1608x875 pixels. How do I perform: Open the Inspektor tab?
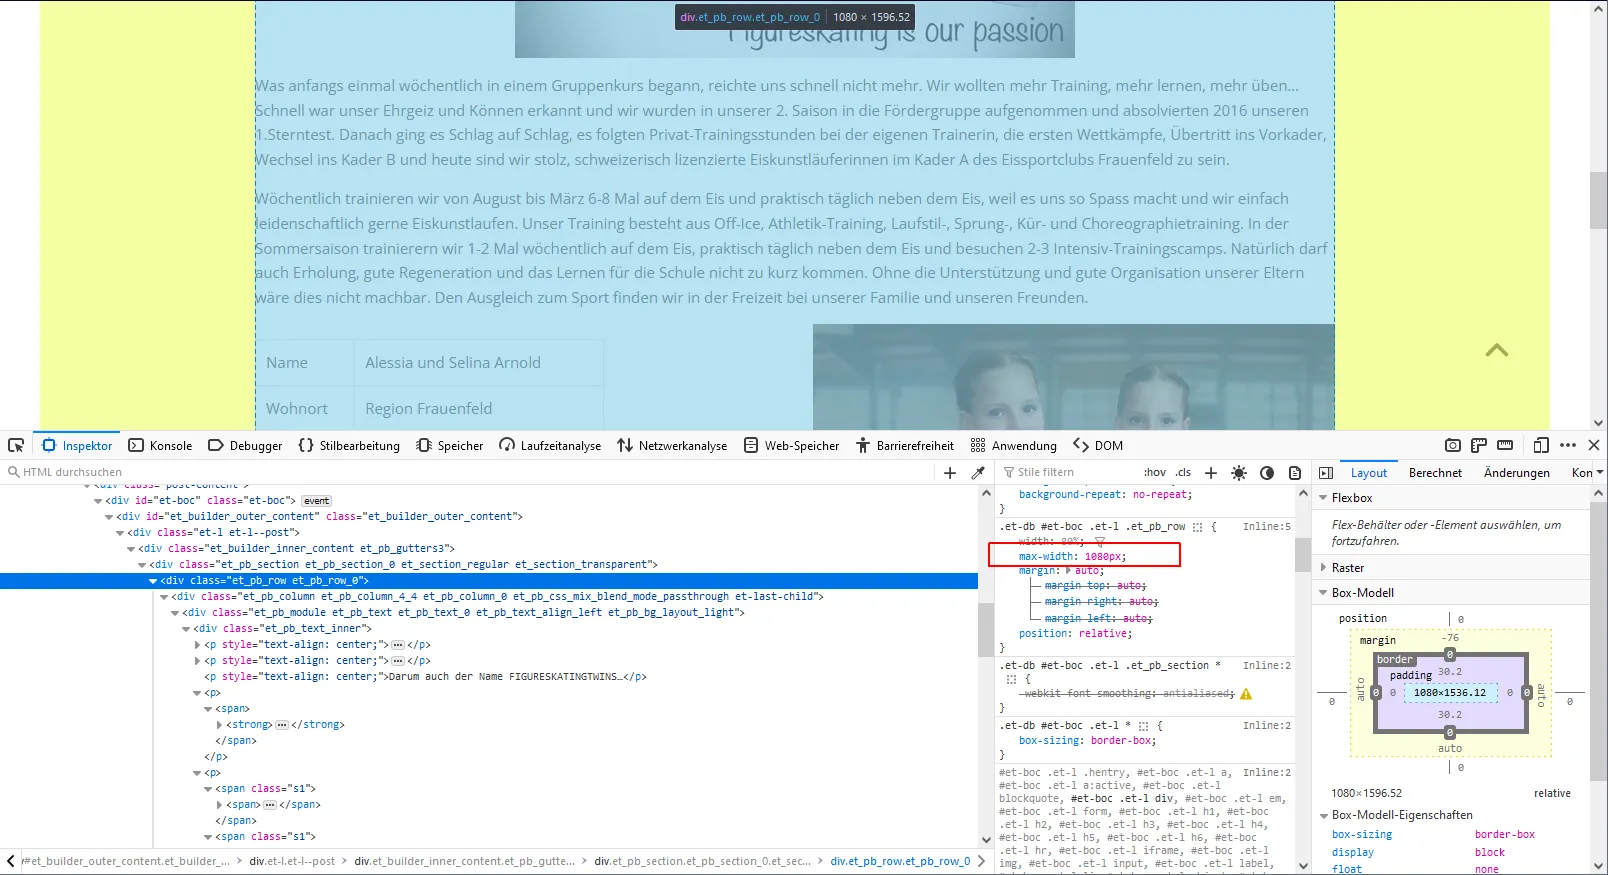tap(77, 445)
